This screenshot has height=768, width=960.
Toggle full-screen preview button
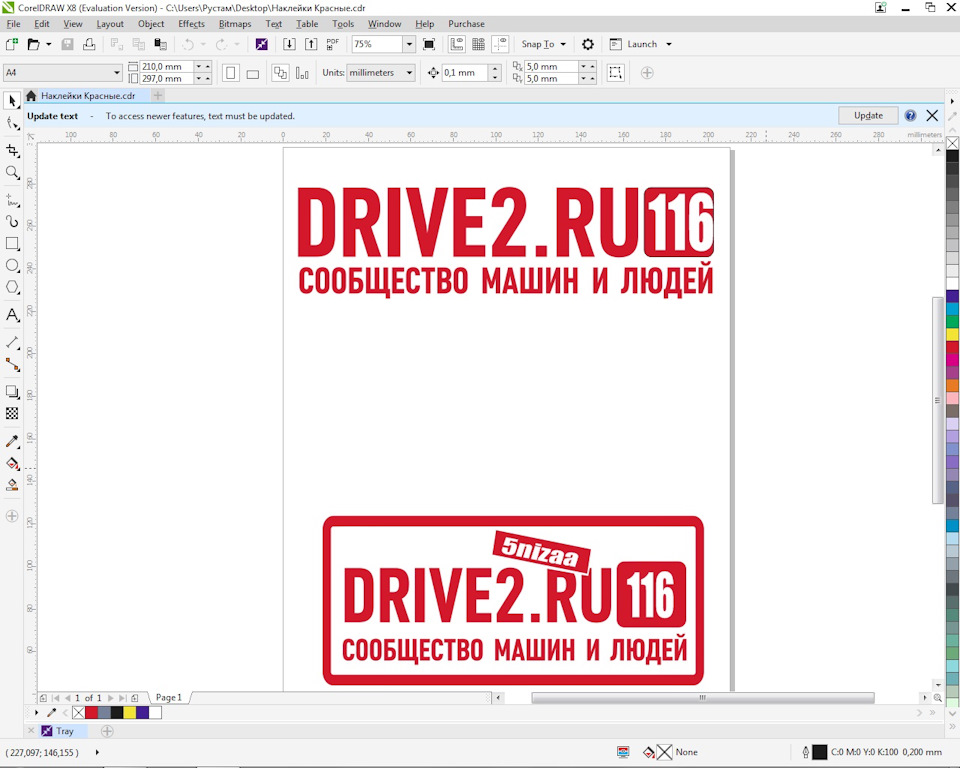(429, 44)
